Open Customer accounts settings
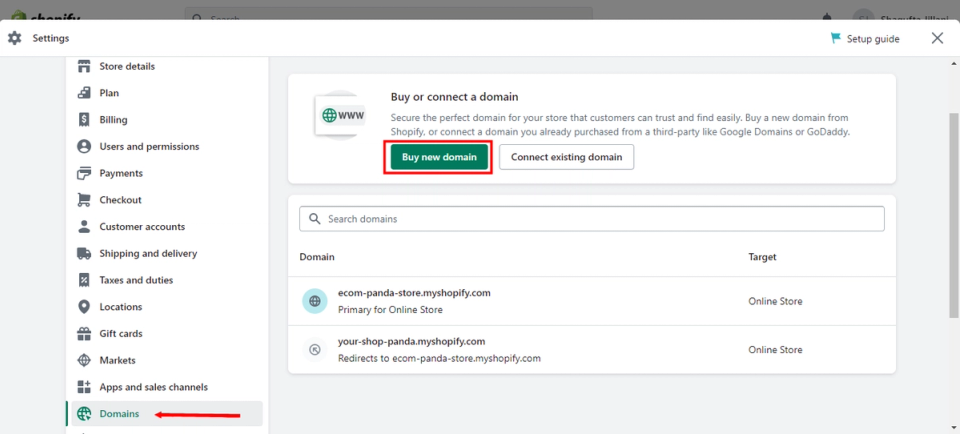 point(142,226)
